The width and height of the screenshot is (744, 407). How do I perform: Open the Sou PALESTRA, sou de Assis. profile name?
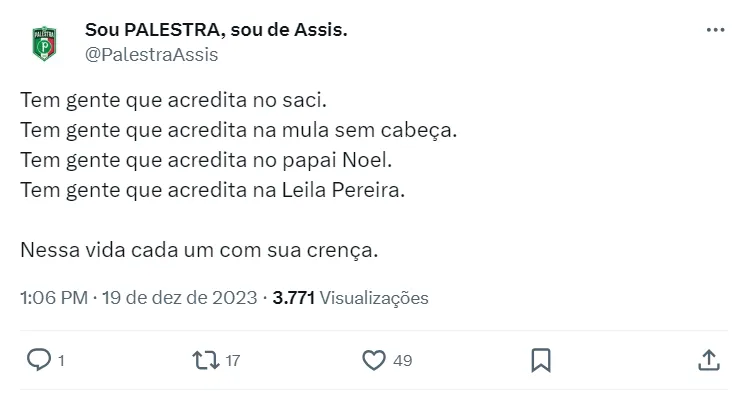coord(216,31)
